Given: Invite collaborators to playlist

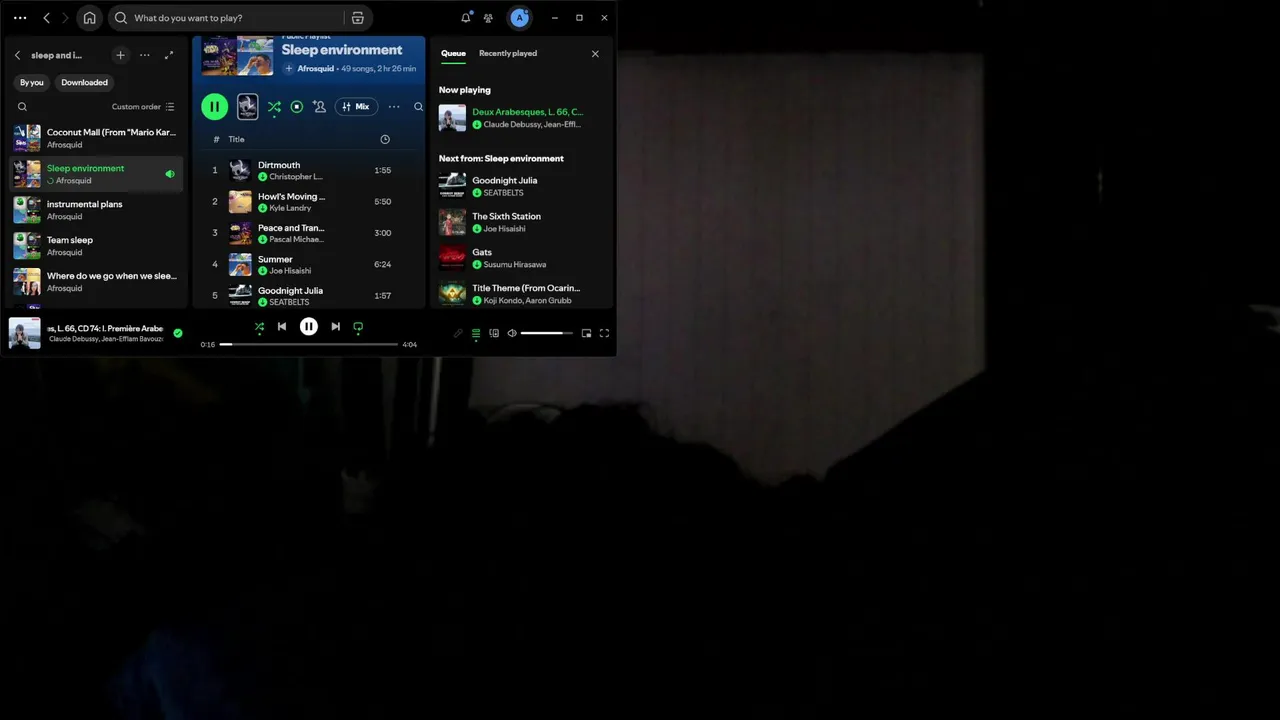Looking at the screenshot, I should pyautogui.click(x=319, y=107).
